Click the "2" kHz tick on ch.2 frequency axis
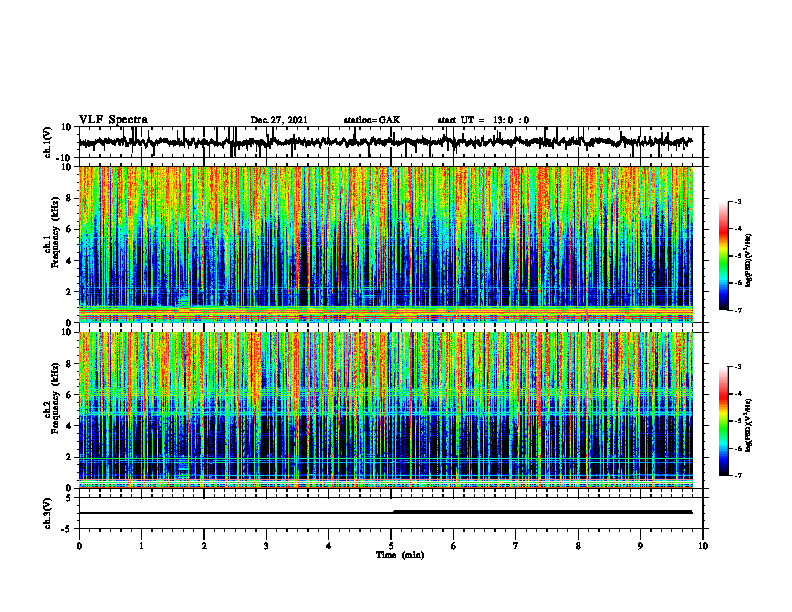The width and height of the screenshot is (792, 612). (x=70, y=457)
